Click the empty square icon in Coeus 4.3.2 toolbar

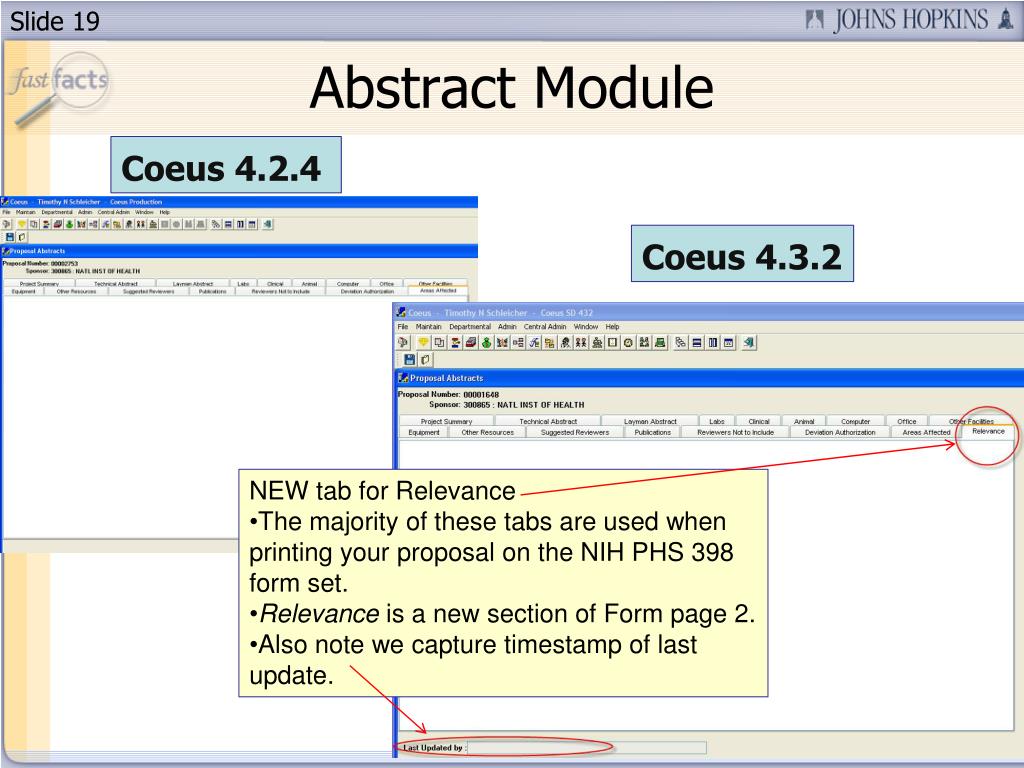point(613,342)
